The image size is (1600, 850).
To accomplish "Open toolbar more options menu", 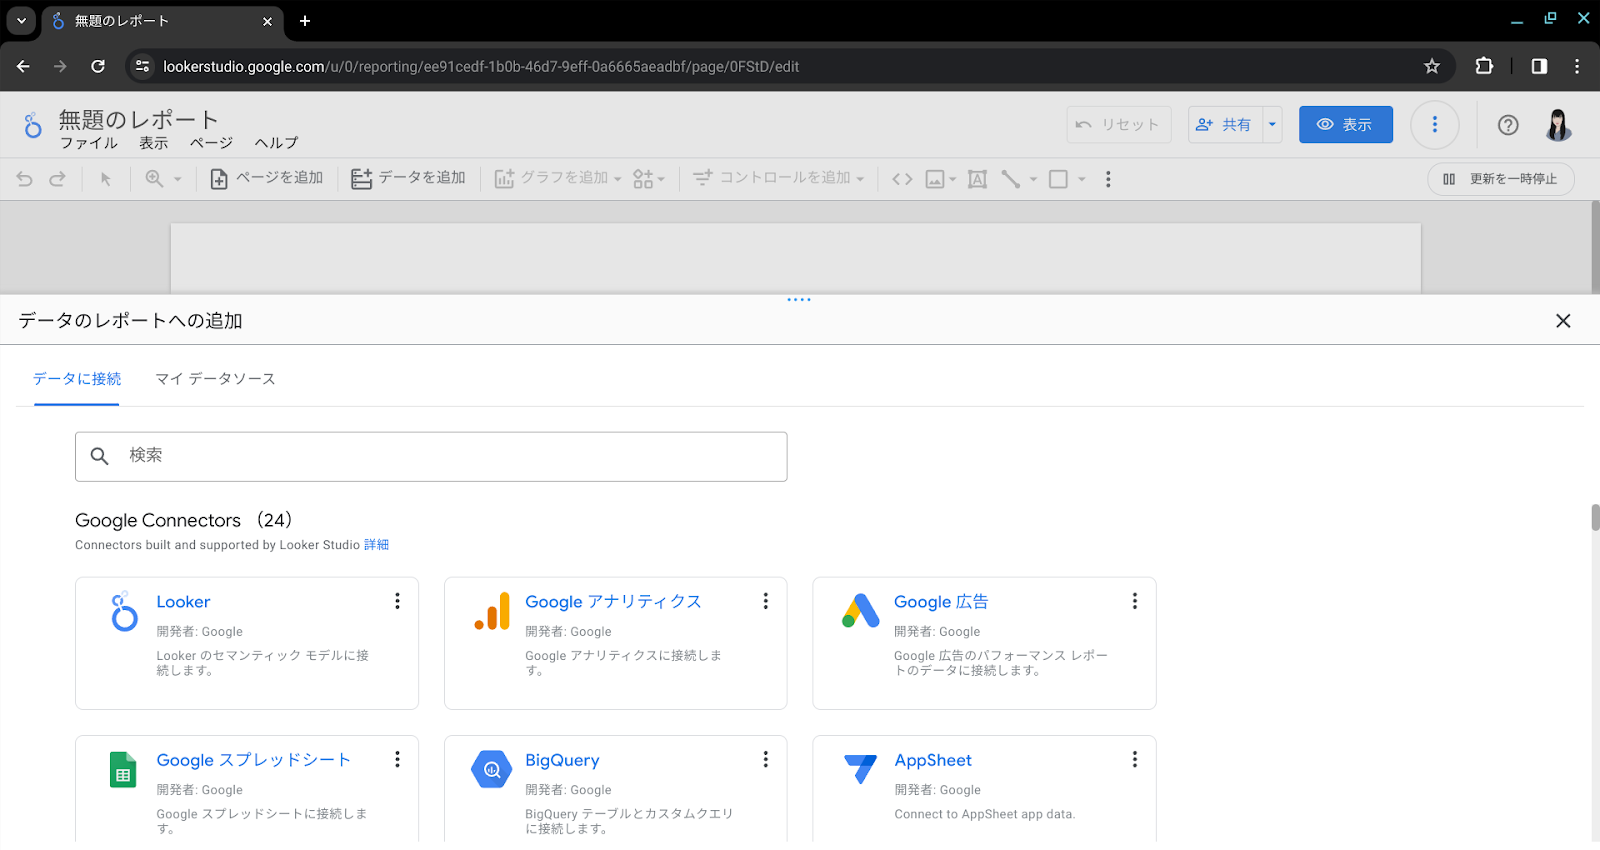I will 1108,179.
